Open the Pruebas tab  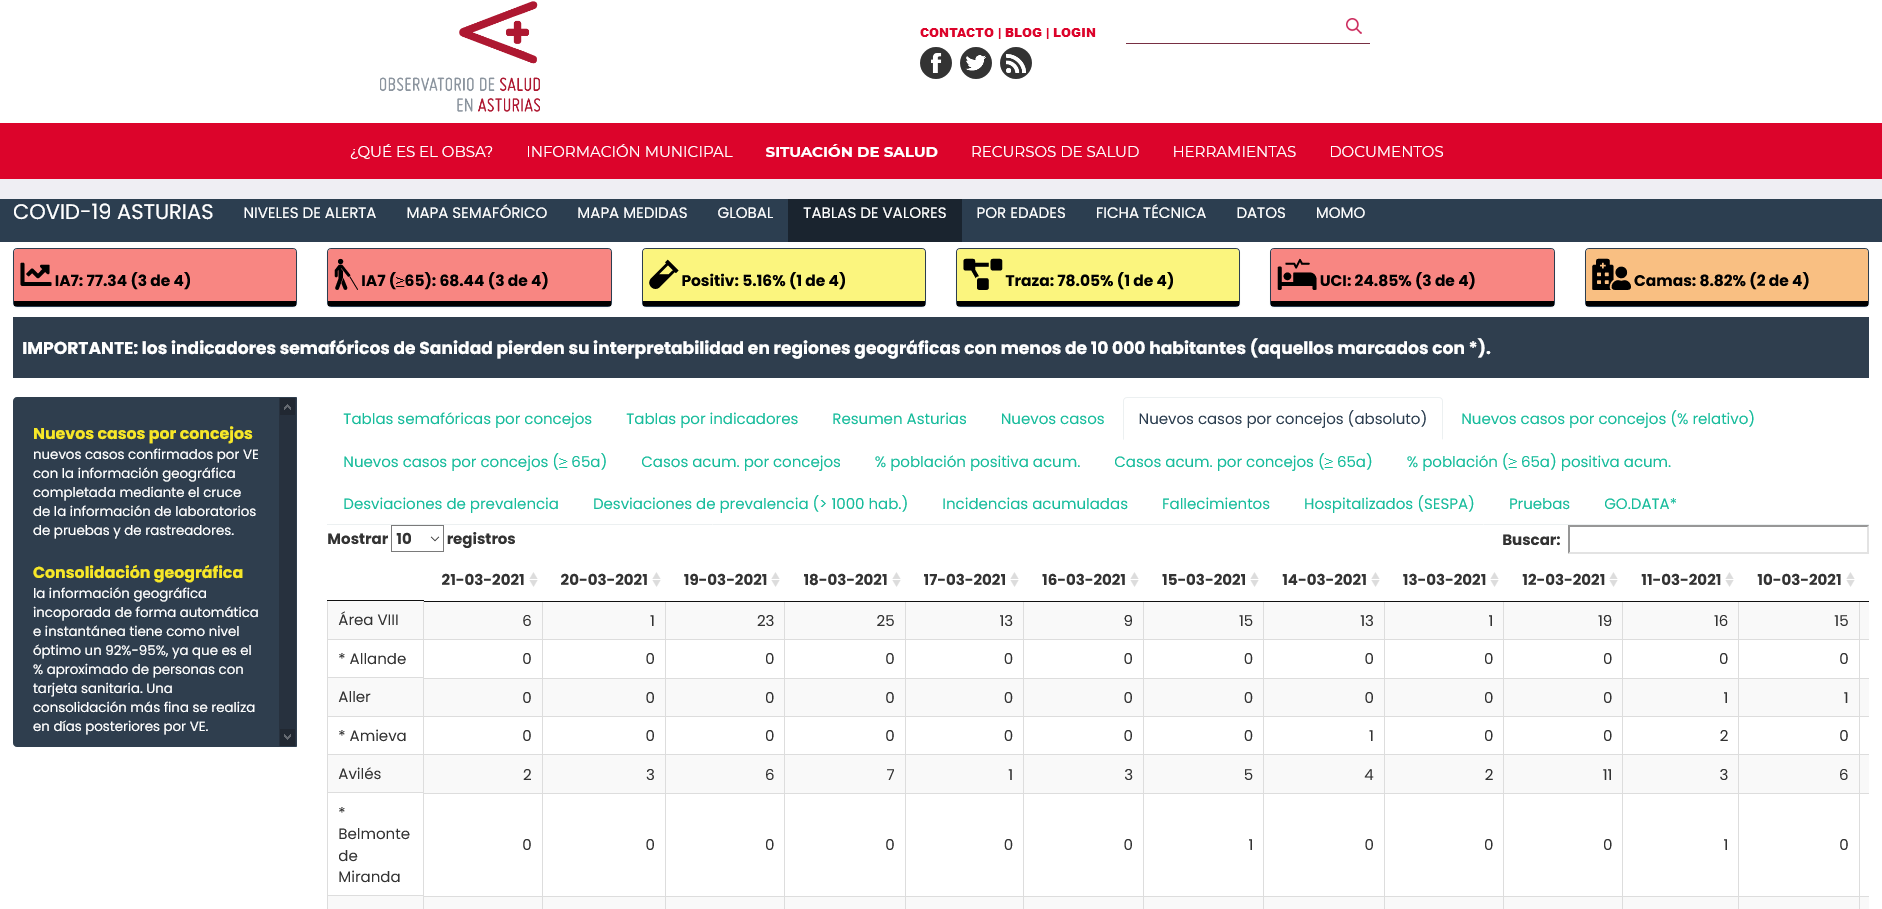click(1539, 504)
